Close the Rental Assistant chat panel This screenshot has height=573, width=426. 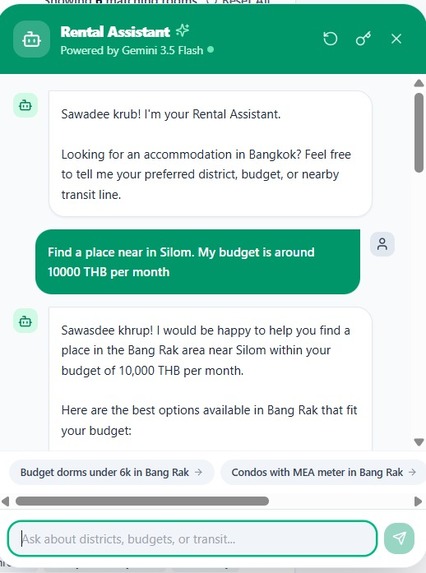pos(396,39)
